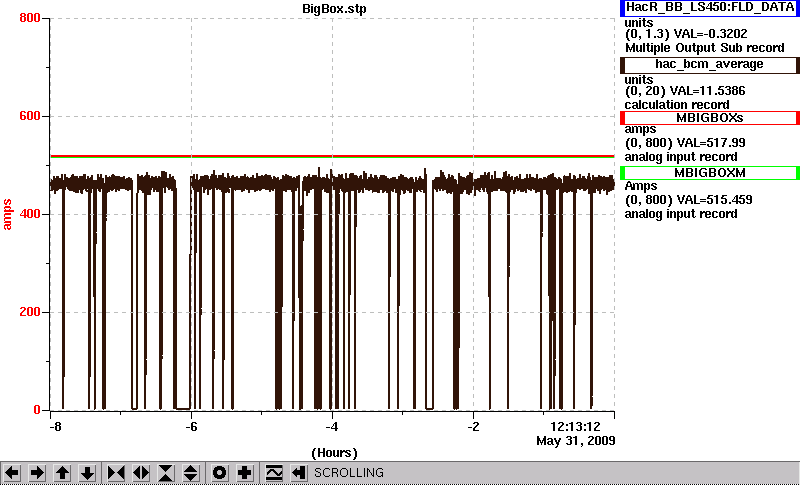Click the horizontal zoom-out diamond icon
800x485 pixels.
point(141,473)
